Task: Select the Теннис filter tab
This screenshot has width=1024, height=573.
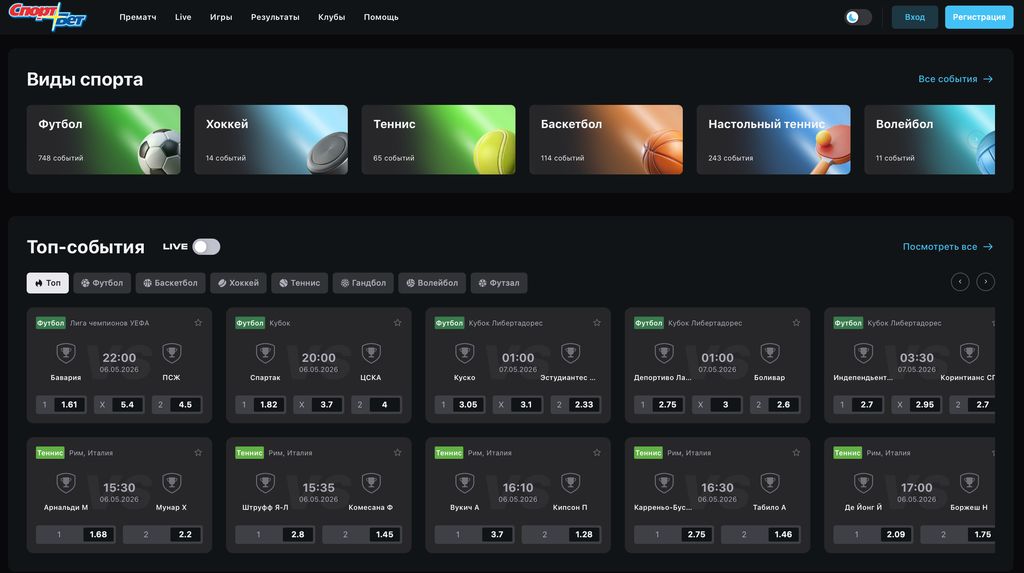Action: coord(300,283)
